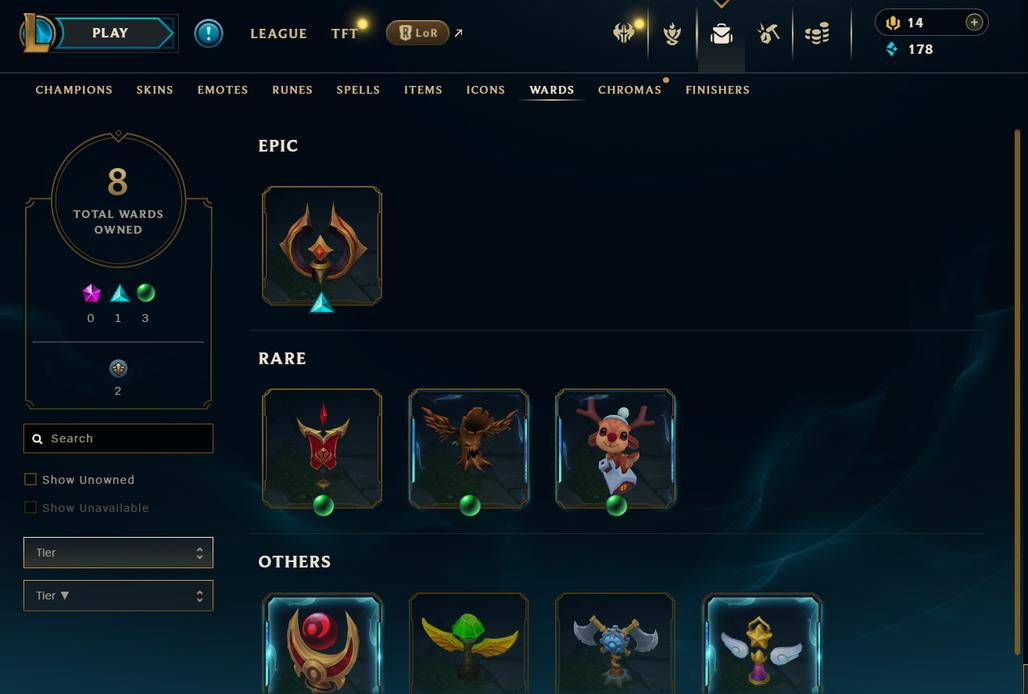Click the wards list vertical scrollbar
The height and width of the screenshot is (694, 1028).
coord(1018,392)
